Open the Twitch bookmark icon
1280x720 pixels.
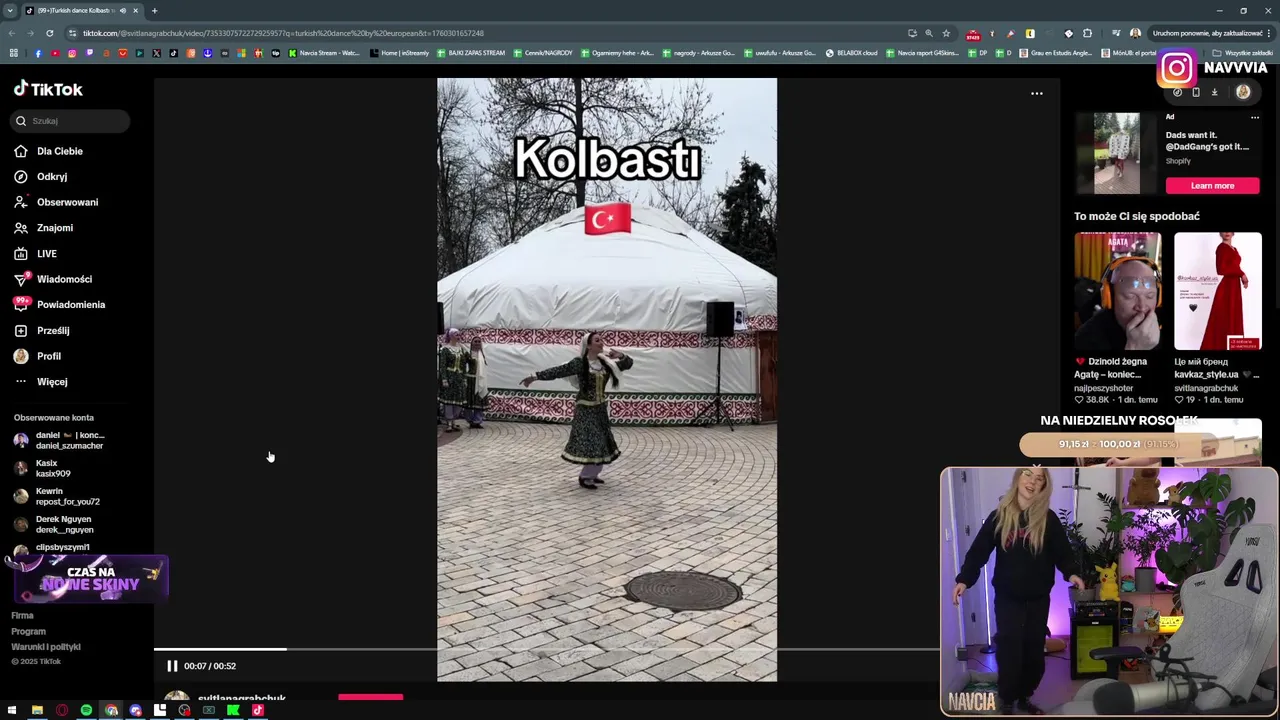click(89, 53)
